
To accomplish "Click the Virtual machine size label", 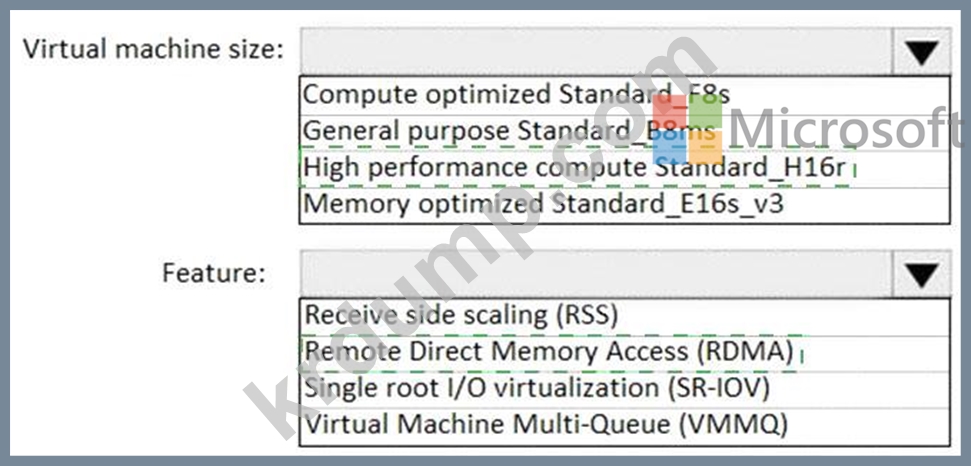I will [x=153, y=50].
